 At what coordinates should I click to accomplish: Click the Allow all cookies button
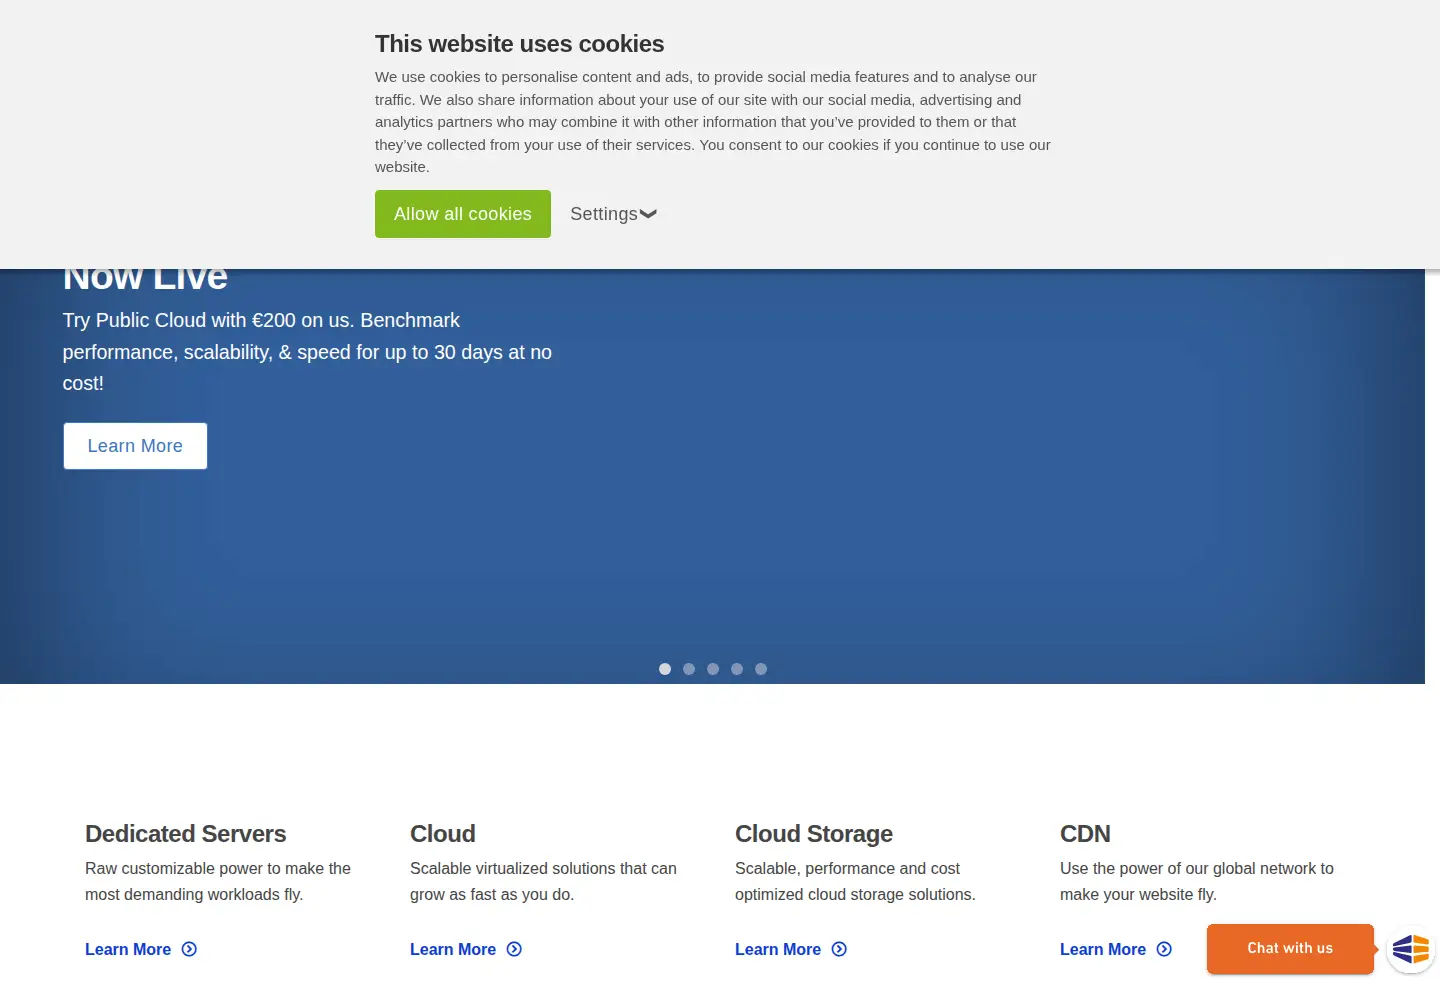pyautogui.click(x=463, y=214)
